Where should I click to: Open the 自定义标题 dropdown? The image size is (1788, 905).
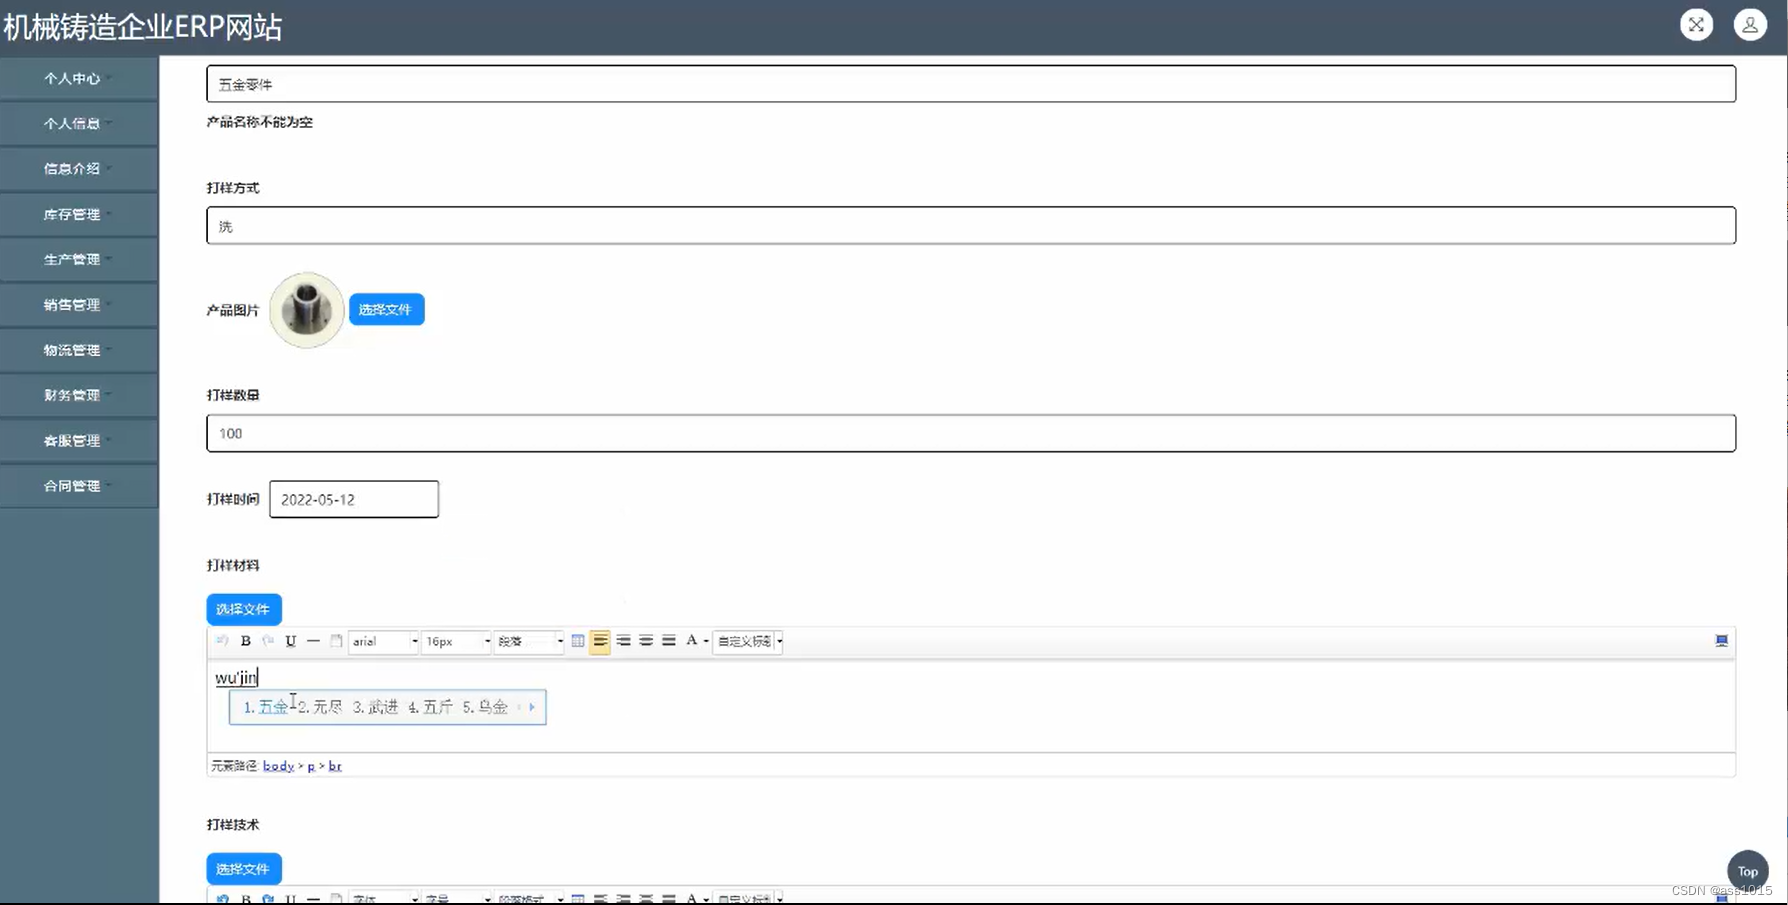747,641
